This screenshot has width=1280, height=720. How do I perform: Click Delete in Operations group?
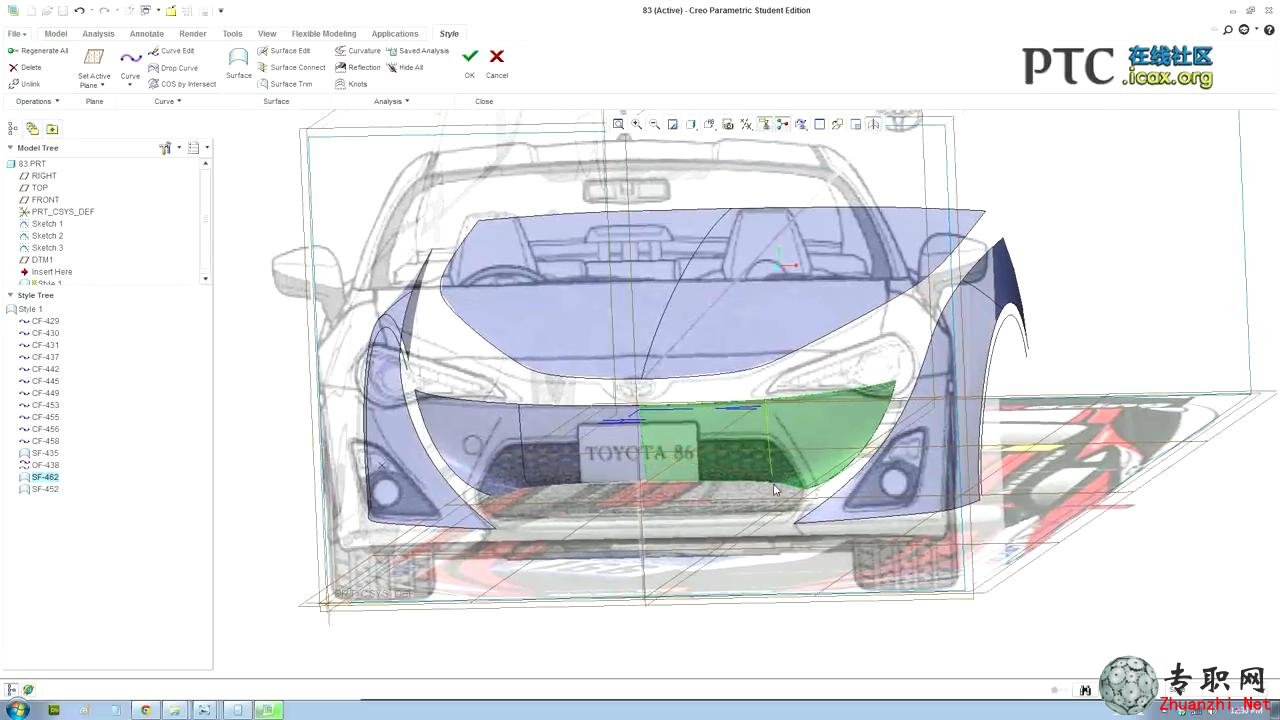(x=25, y=68)
